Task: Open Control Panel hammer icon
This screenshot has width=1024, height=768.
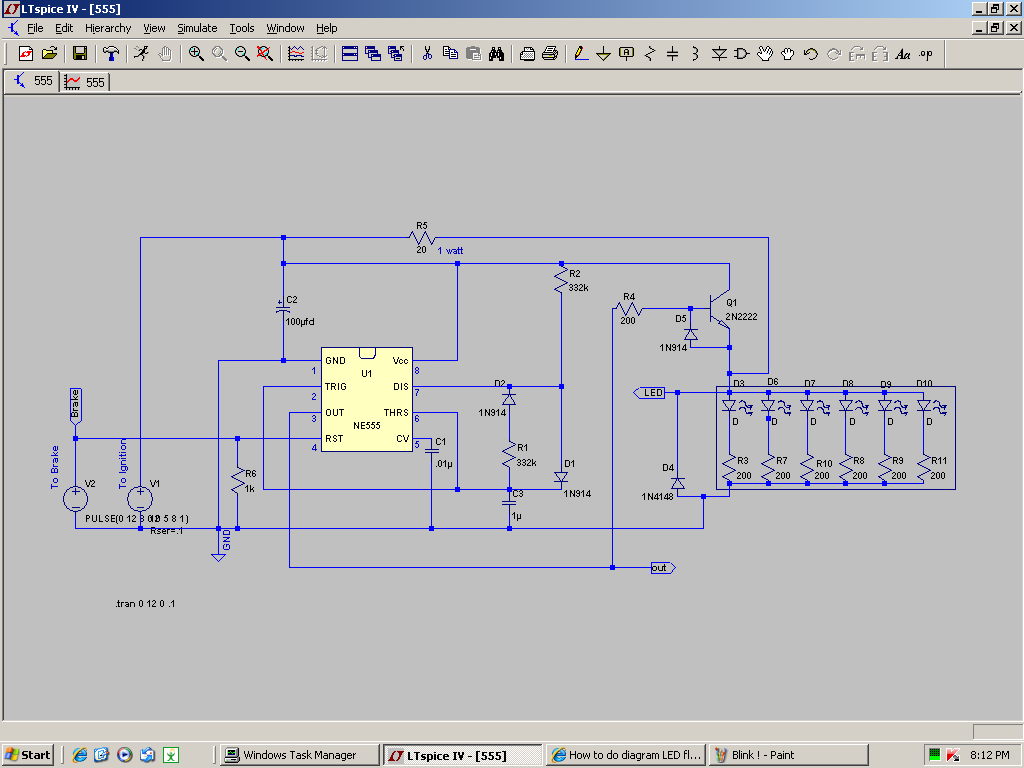Action: pos(111,54)
